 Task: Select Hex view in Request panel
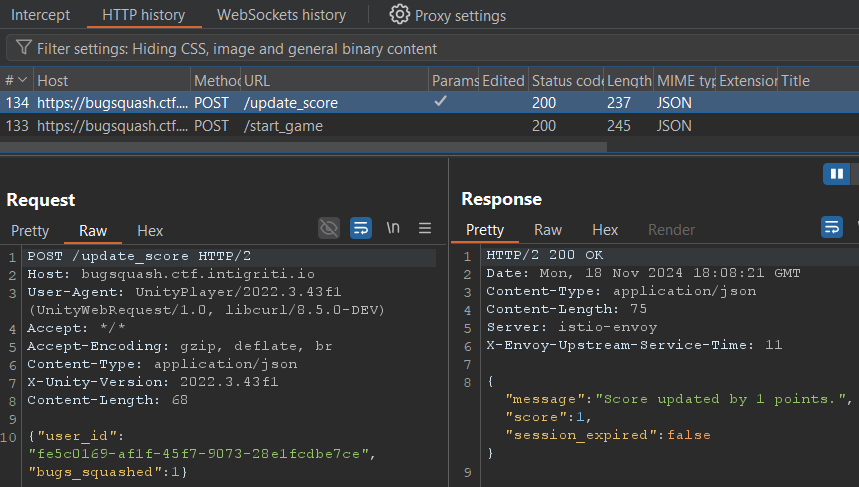(x=150, y=231)
